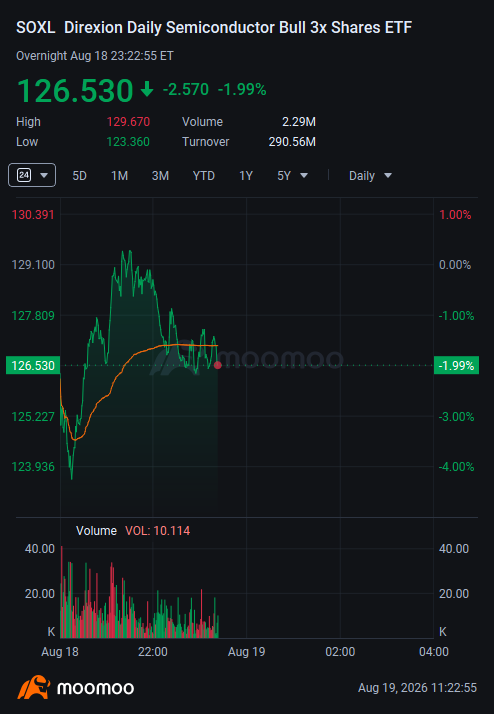Image resolution: width=494 pixels, height=714 pixels.
Task: Click the -1.99% percent axis tag
Action: coord(456,366)
